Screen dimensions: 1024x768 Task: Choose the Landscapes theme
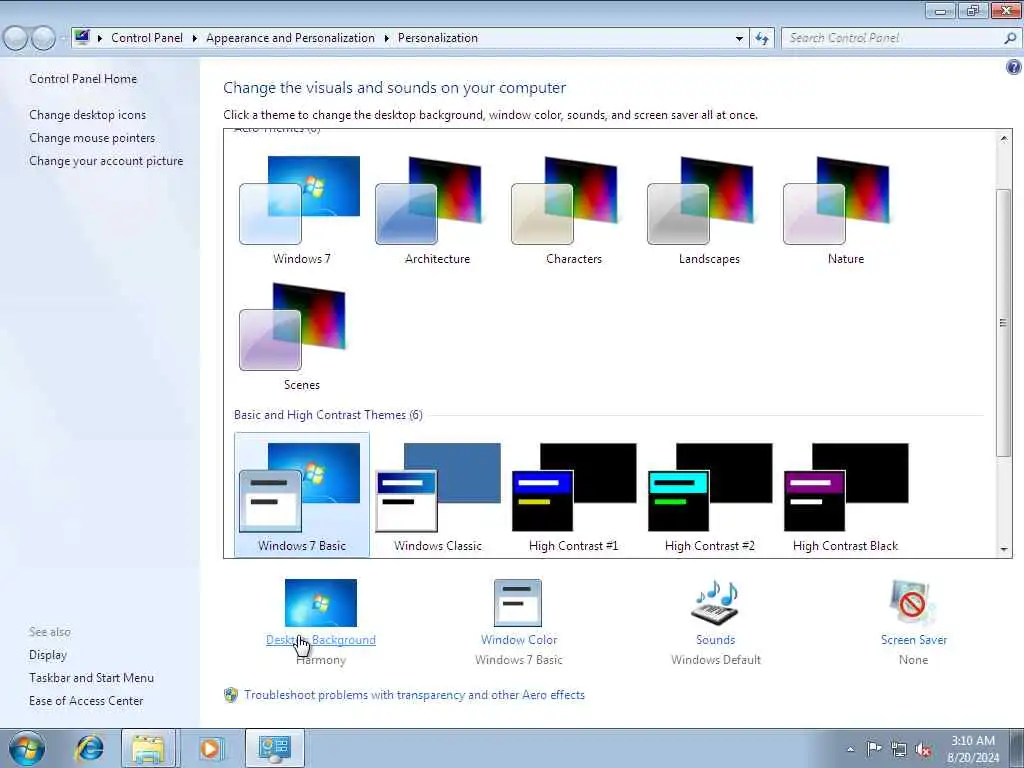pyautogui.click(x=709, y=210)
